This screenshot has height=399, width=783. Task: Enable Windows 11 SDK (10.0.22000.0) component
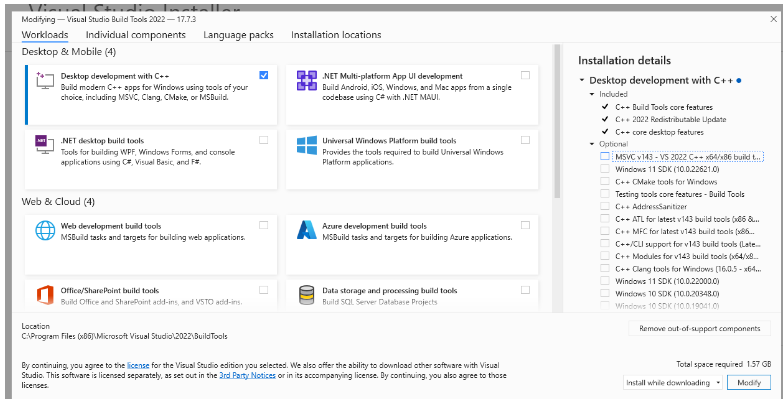[x=605, y=281]
